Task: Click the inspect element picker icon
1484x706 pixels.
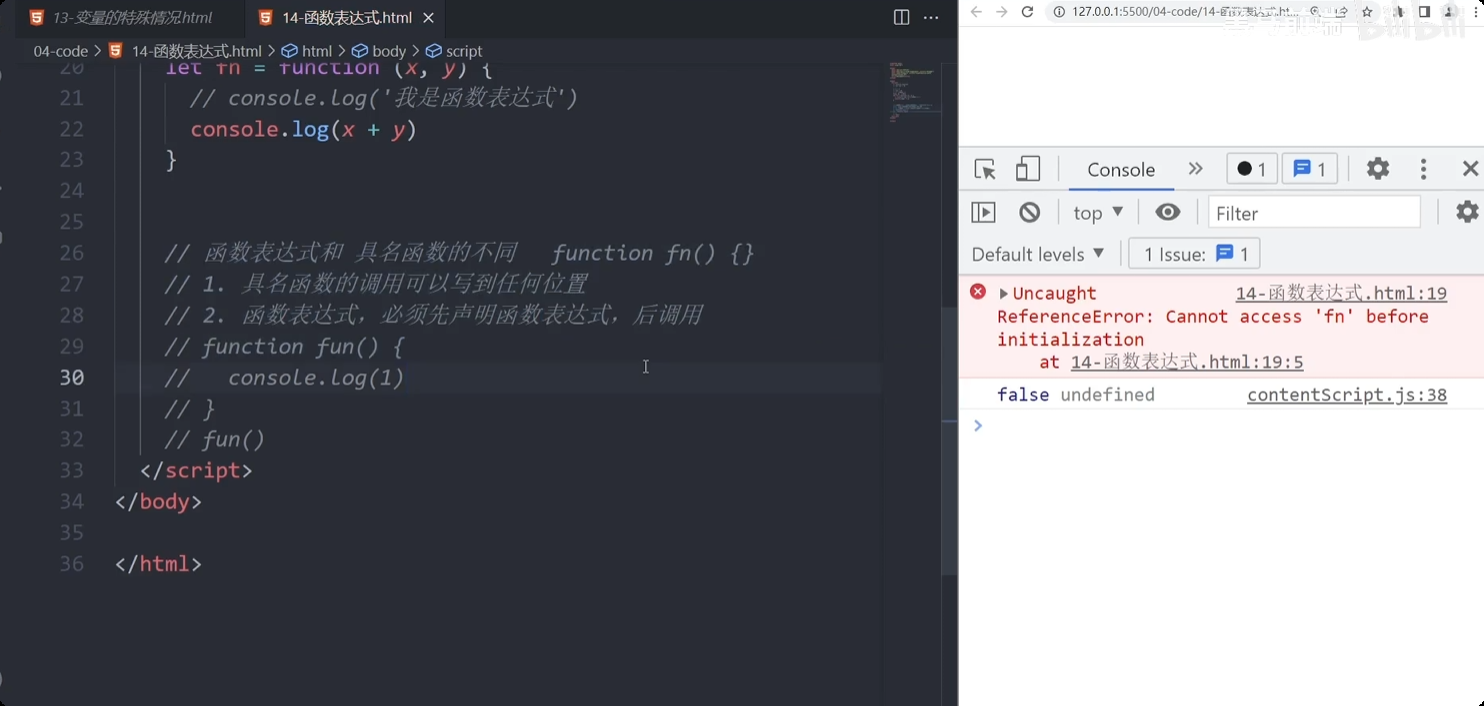Action: [x=985, y=169]
